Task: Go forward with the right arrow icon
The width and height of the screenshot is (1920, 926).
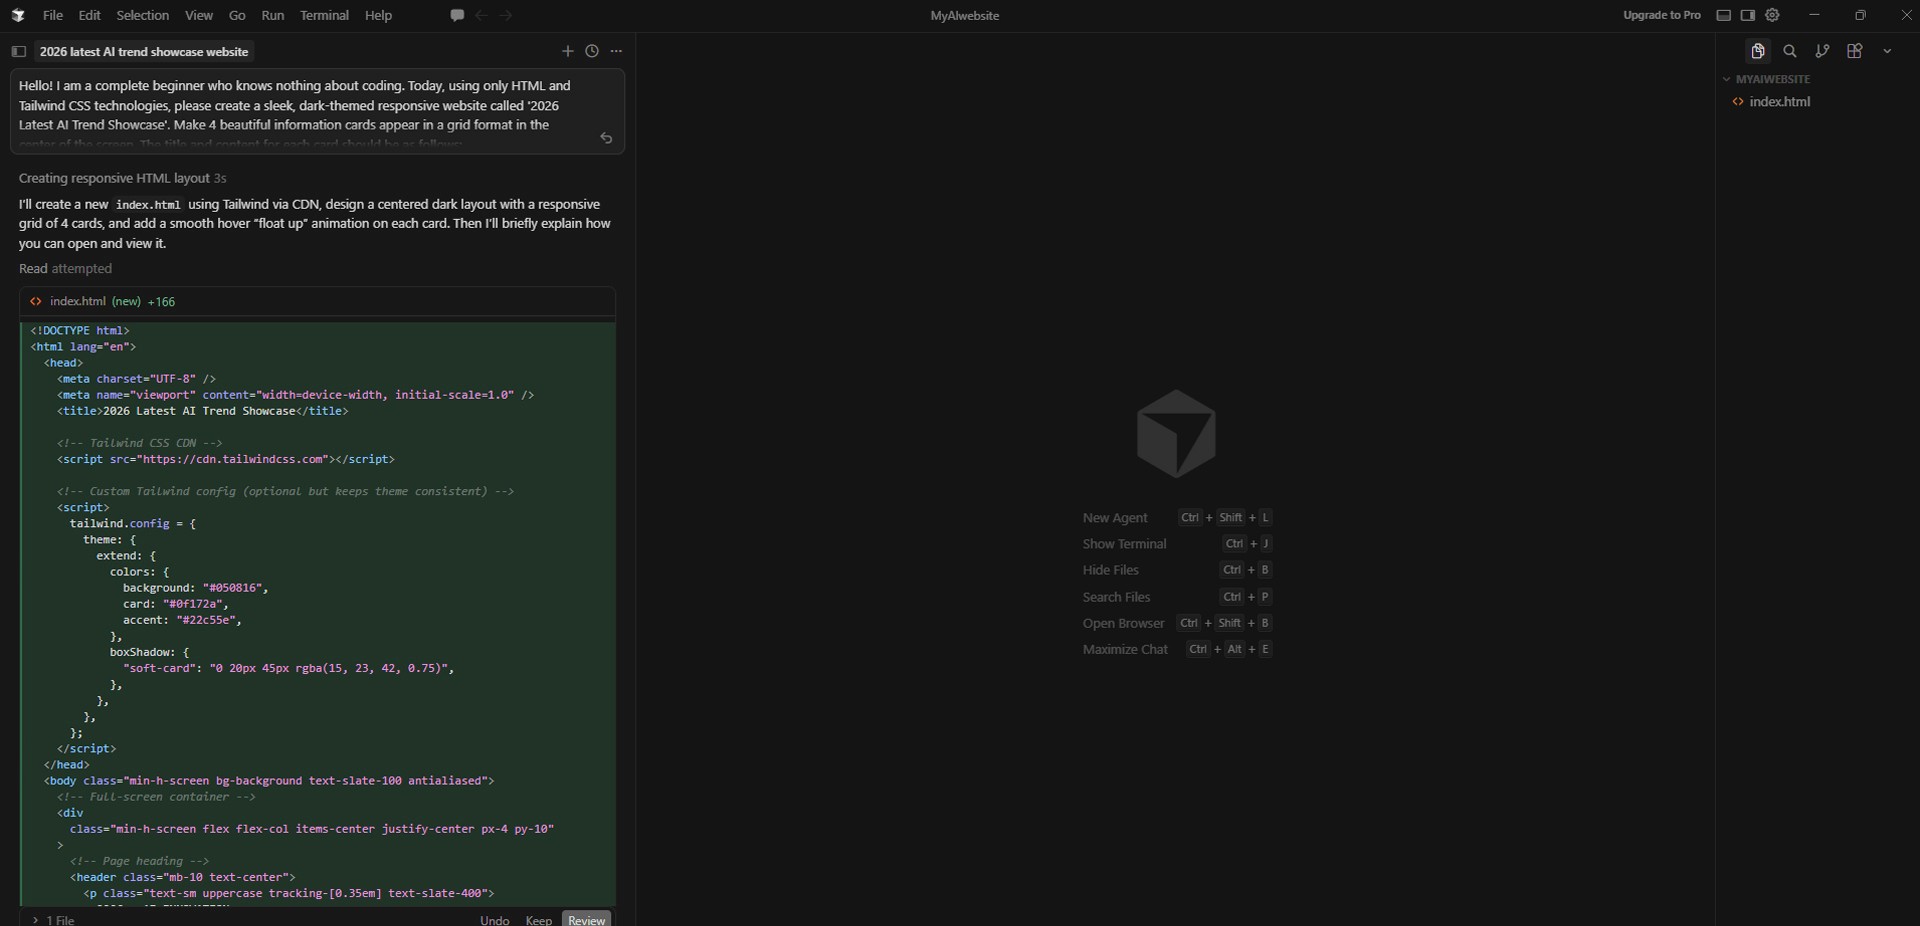Action: (x=506, y=15)
